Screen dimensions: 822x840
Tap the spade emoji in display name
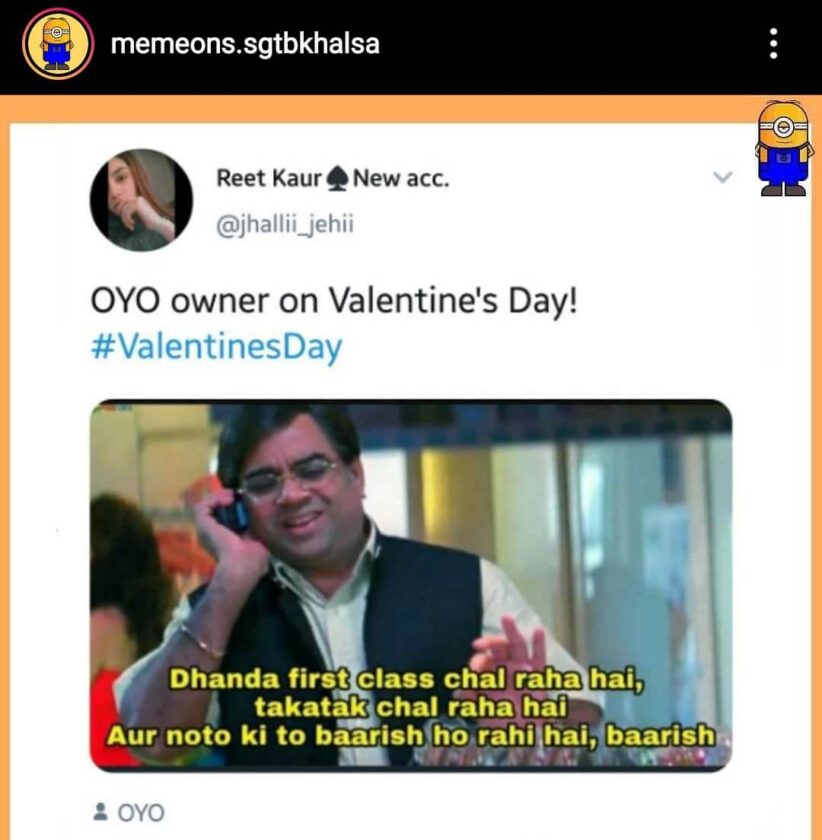(x=337, y=178)
